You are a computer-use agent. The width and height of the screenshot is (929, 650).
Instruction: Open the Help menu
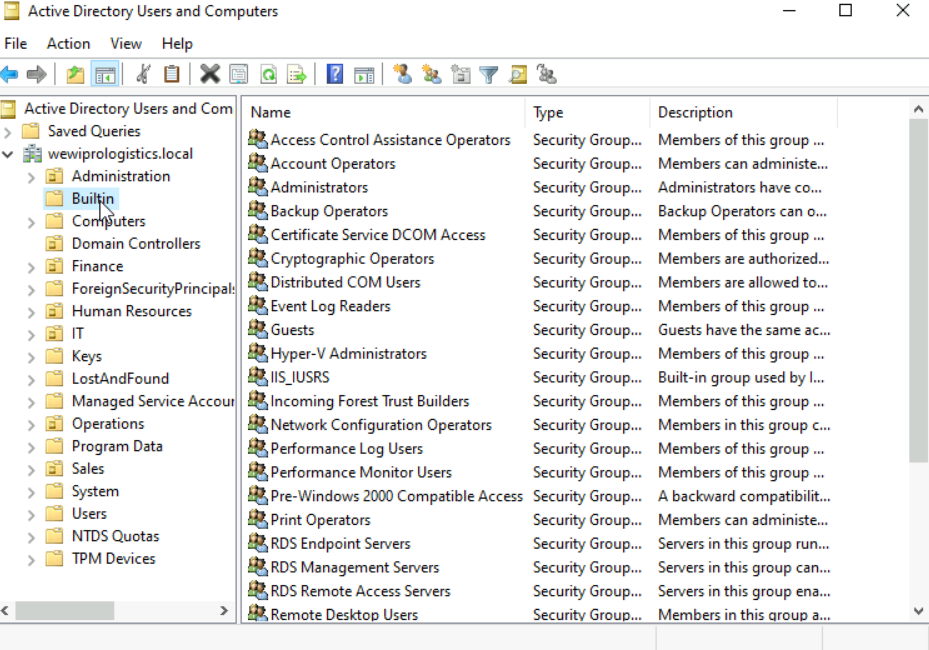click(x=177, y=44)
